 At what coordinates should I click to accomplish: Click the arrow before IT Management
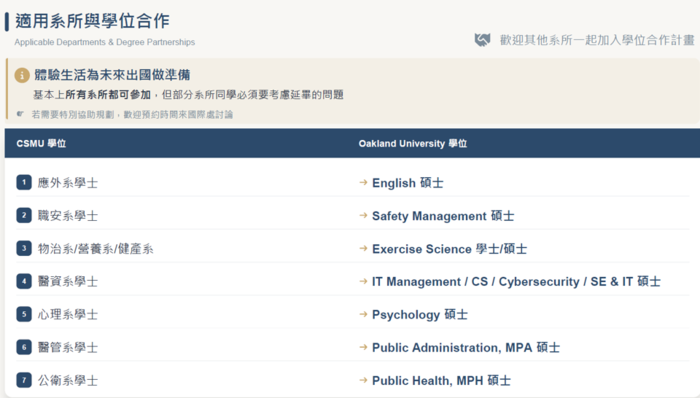[x=363, y=282]
